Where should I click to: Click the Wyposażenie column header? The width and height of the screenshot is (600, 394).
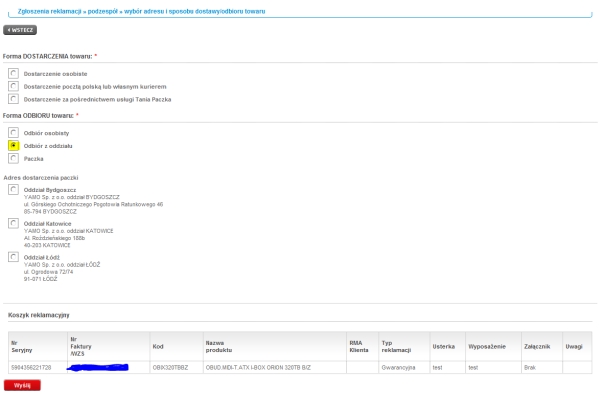tap(493, 347)
